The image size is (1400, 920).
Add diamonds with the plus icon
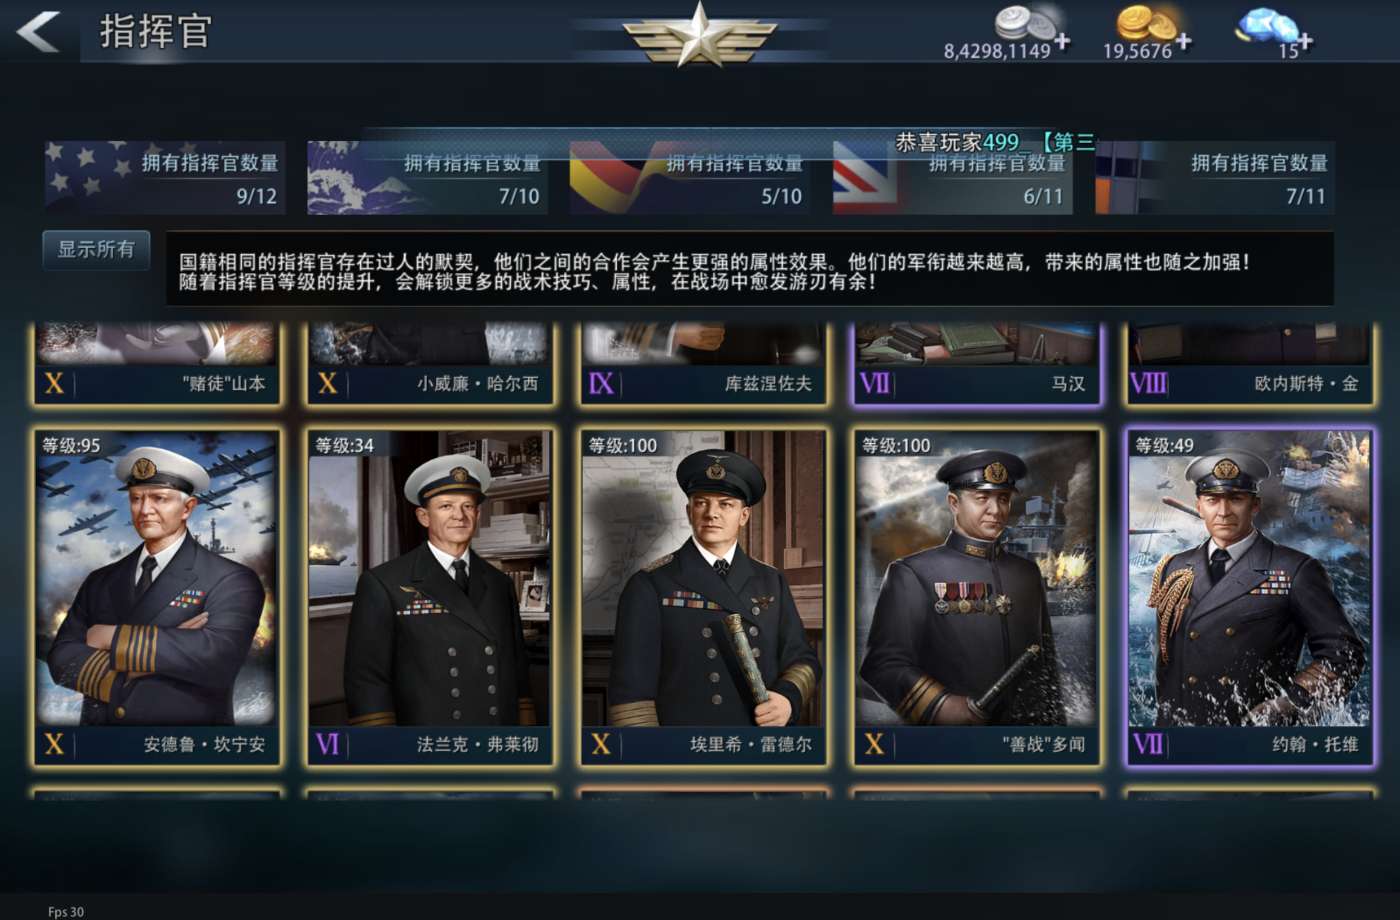1305,41
